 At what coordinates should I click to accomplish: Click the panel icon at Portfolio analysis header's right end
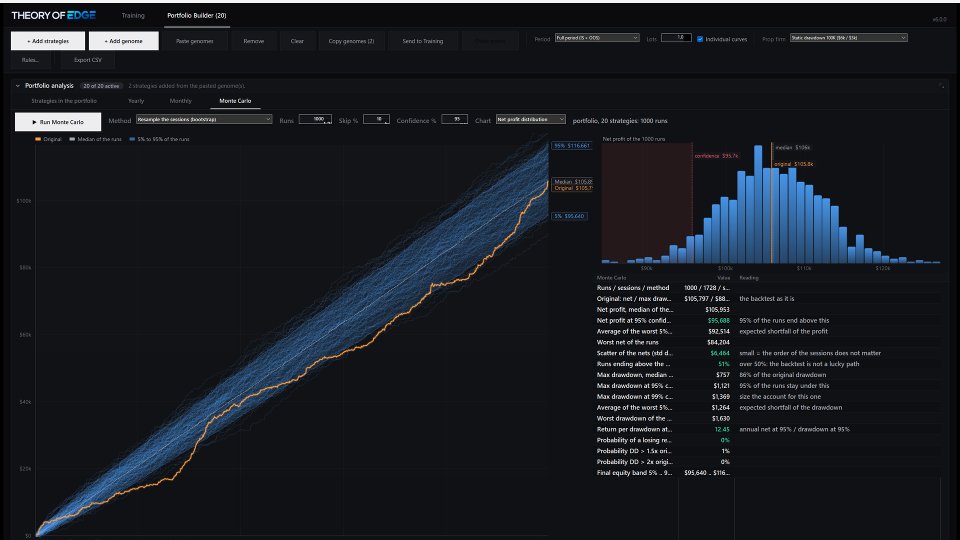point(942,86)
